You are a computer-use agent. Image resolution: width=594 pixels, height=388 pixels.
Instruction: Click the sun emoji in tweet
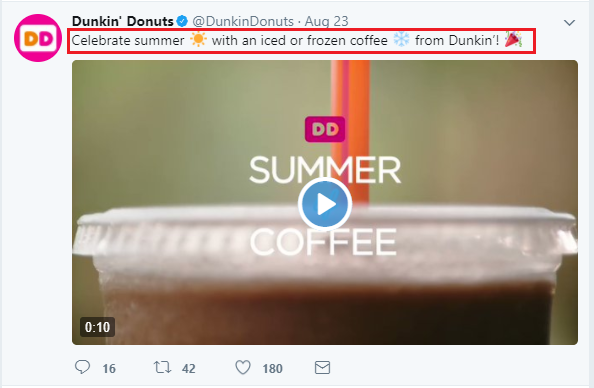click(199, 39)
